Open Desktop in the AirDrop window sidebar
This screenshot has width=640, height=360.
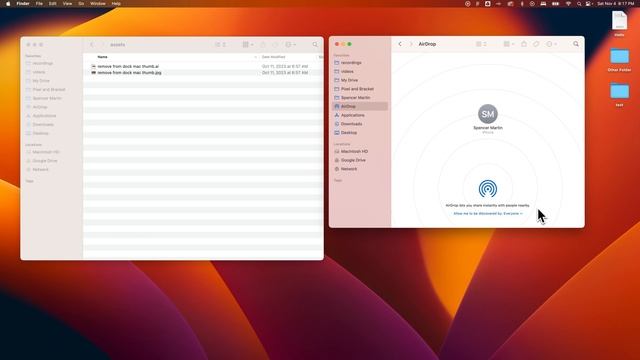[360, 133]
